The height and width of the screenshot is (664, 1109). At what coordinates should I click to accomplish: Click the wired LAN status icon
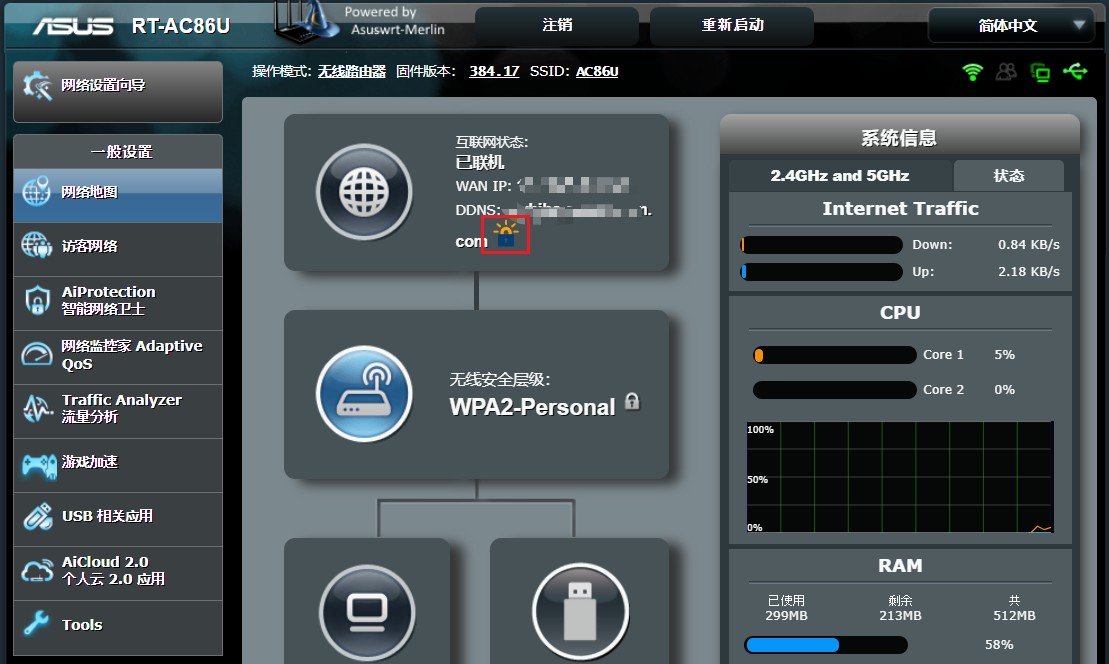click(x=1040, y=72)
